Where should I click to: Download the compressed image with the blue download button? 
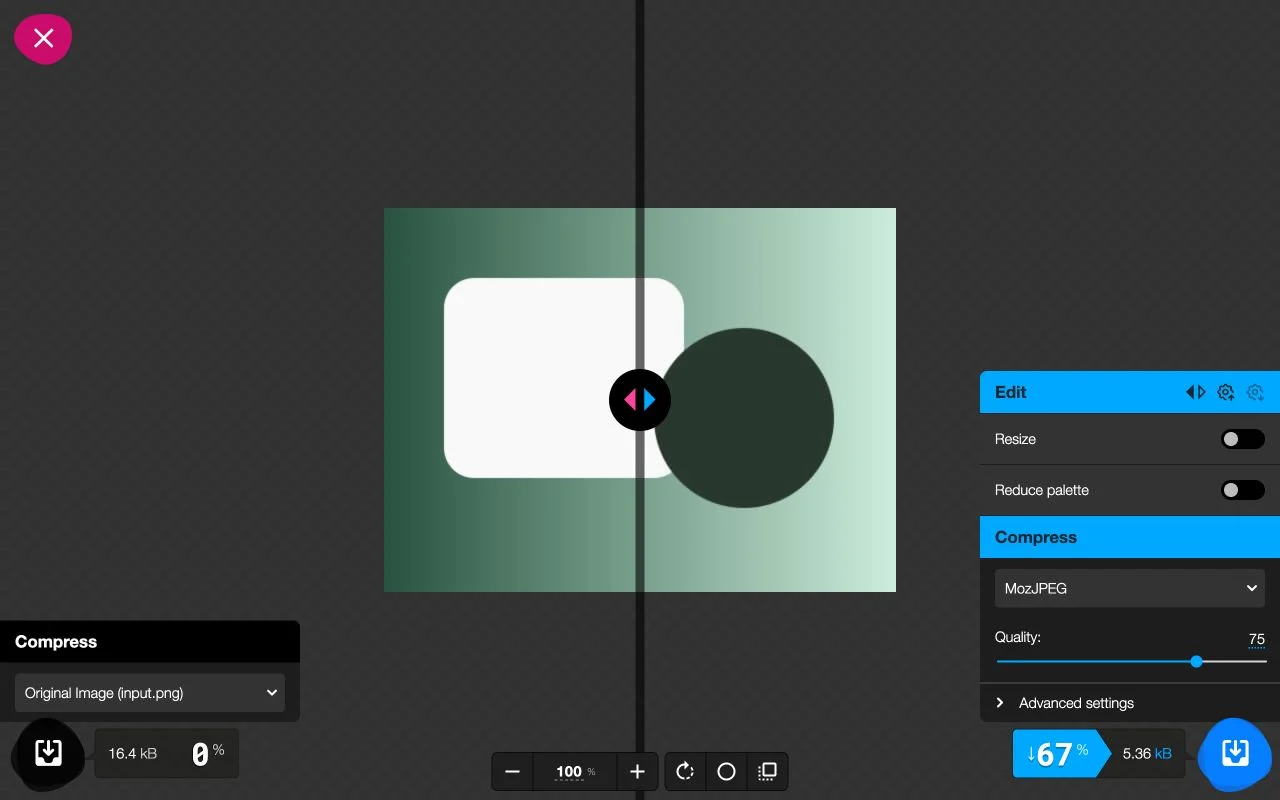[x=1236, y=753]
